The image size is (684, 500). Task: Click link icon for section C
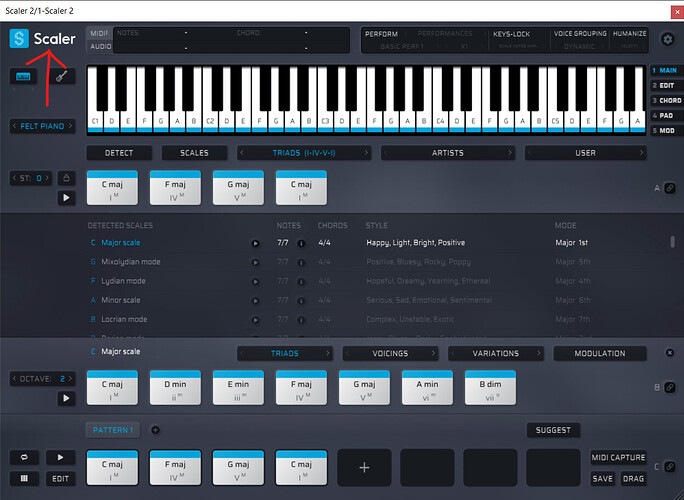(x=670, y=467)
